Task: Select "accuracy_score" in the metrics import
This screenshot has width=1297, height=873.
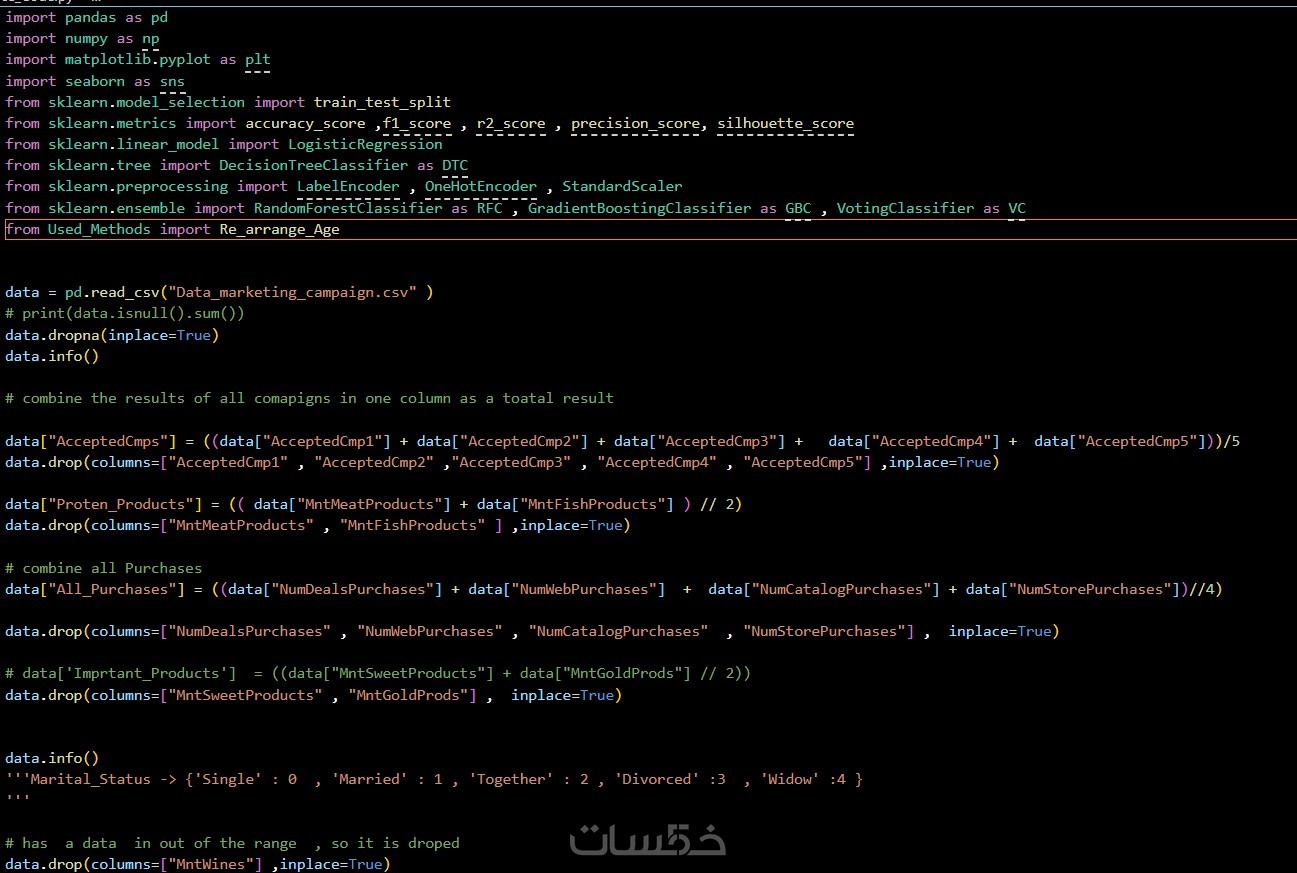Action: [305, 123]
